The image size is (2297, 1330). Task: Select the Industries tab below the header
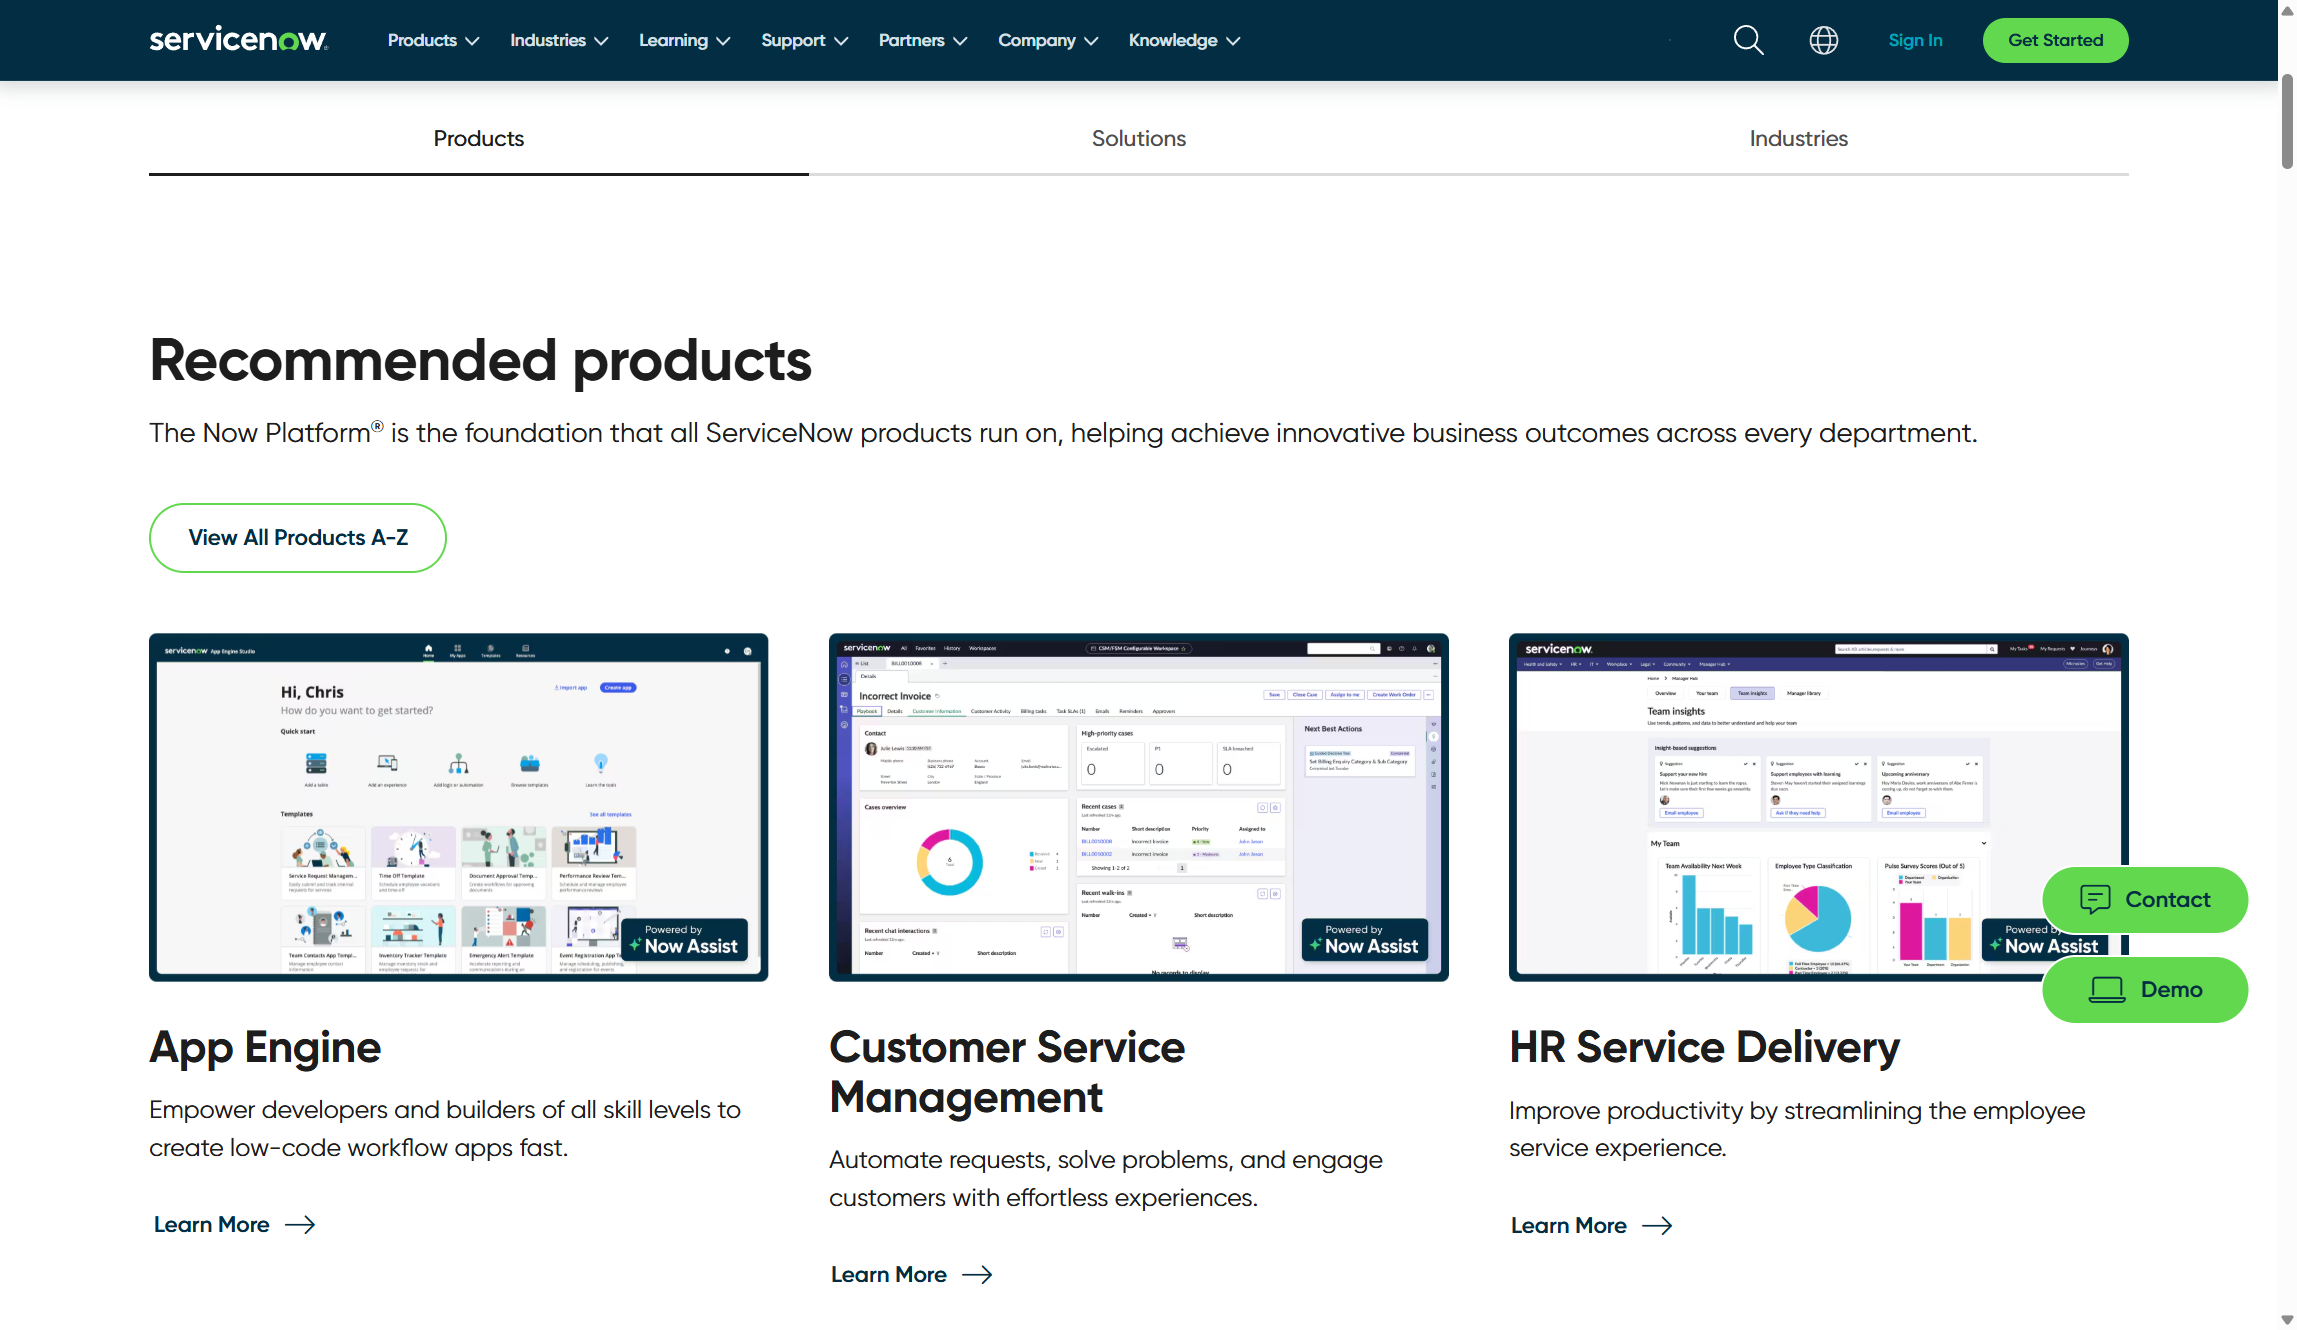point(1798,139)
